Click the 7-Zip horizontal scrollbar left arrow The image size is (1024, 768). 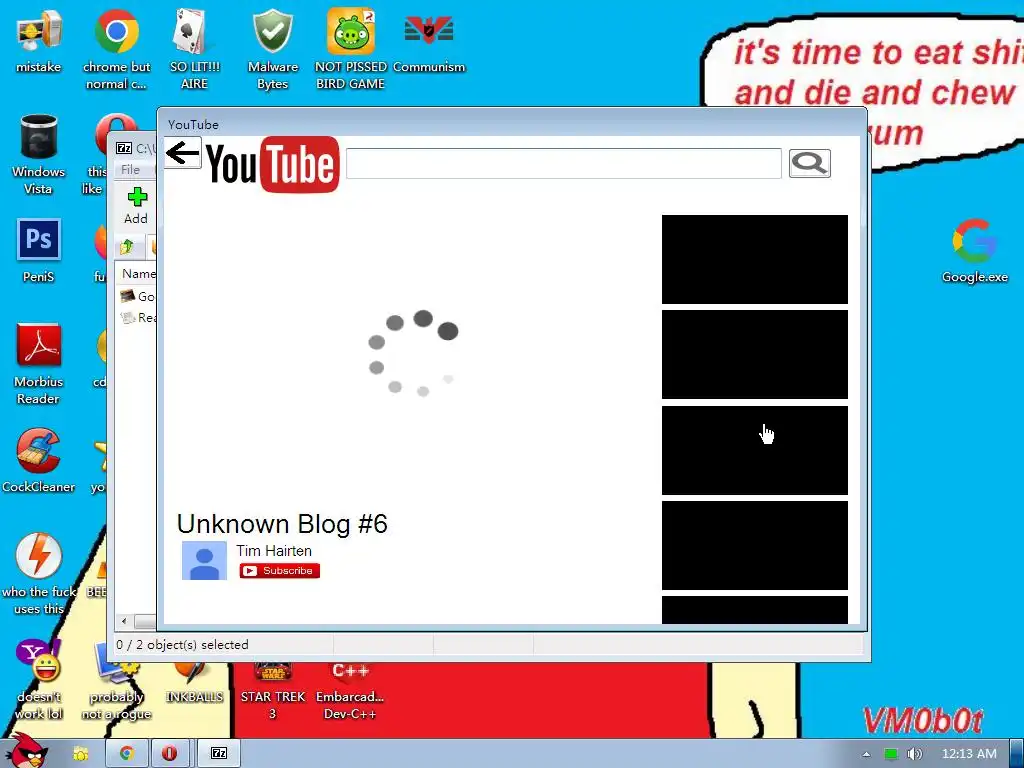(124, 621)
